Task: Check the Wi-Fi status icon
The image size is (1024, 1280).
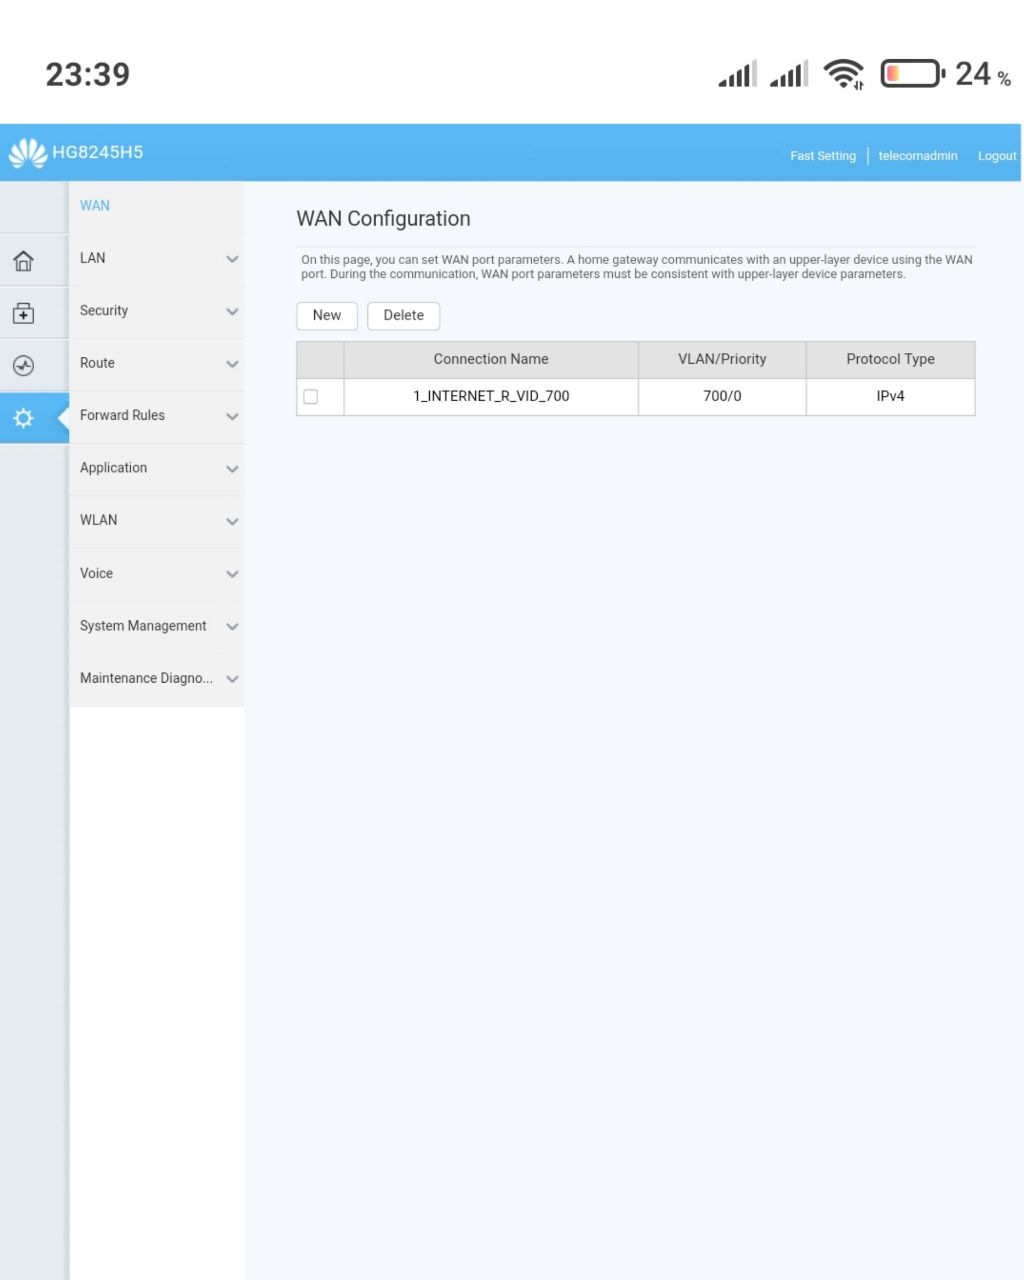Action: [844, 74]
